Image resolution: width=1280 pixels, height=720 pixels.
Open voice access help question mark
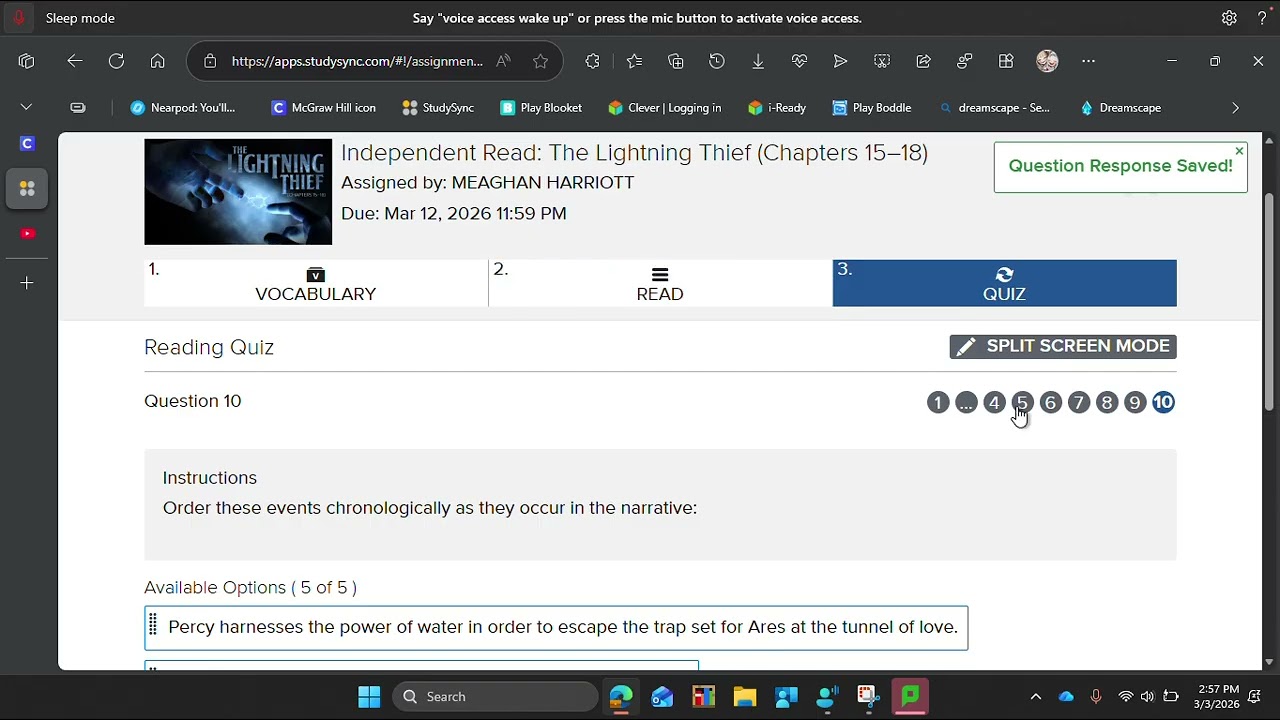pyautogui.click(x=1262, y=18)
